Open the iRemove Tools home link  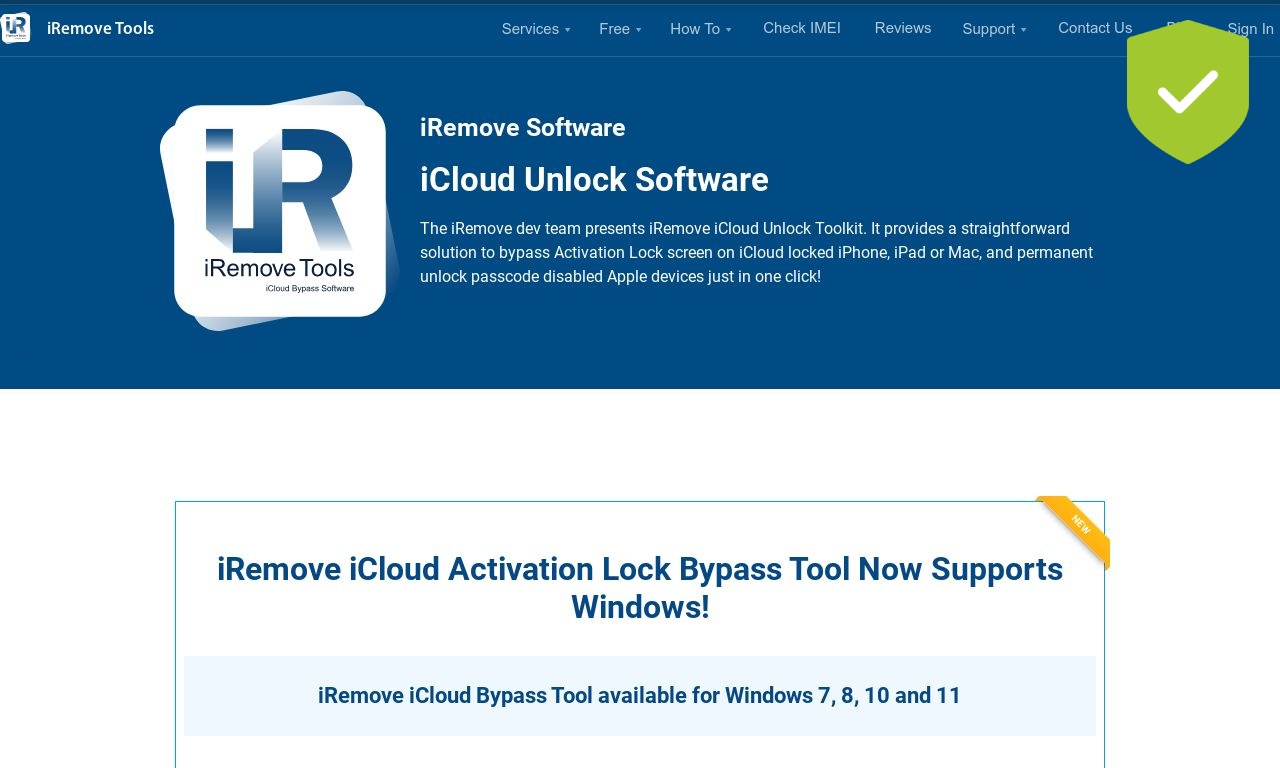100,28
